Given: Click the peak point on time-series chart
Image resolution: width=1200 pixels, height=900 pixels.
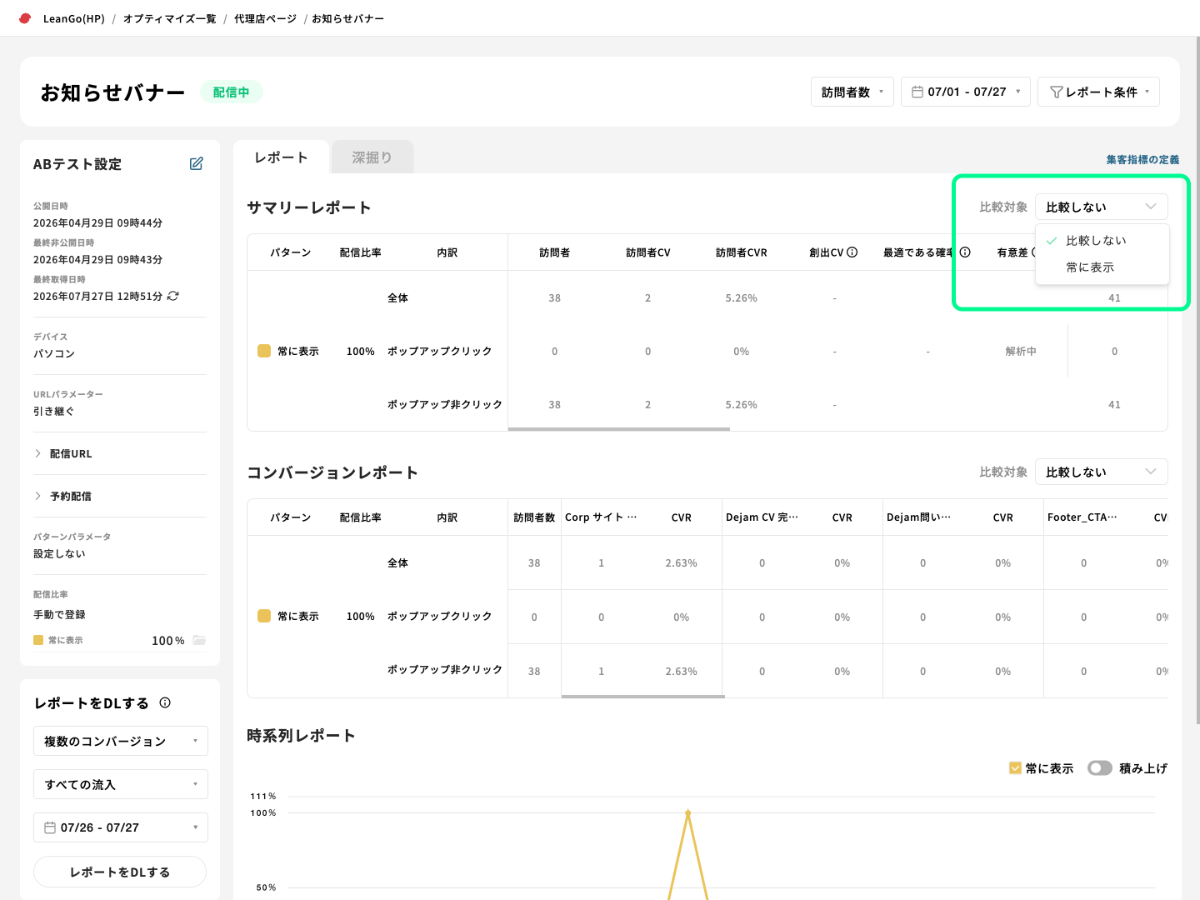Looking at the screenshot, I should tap(688, 813).
